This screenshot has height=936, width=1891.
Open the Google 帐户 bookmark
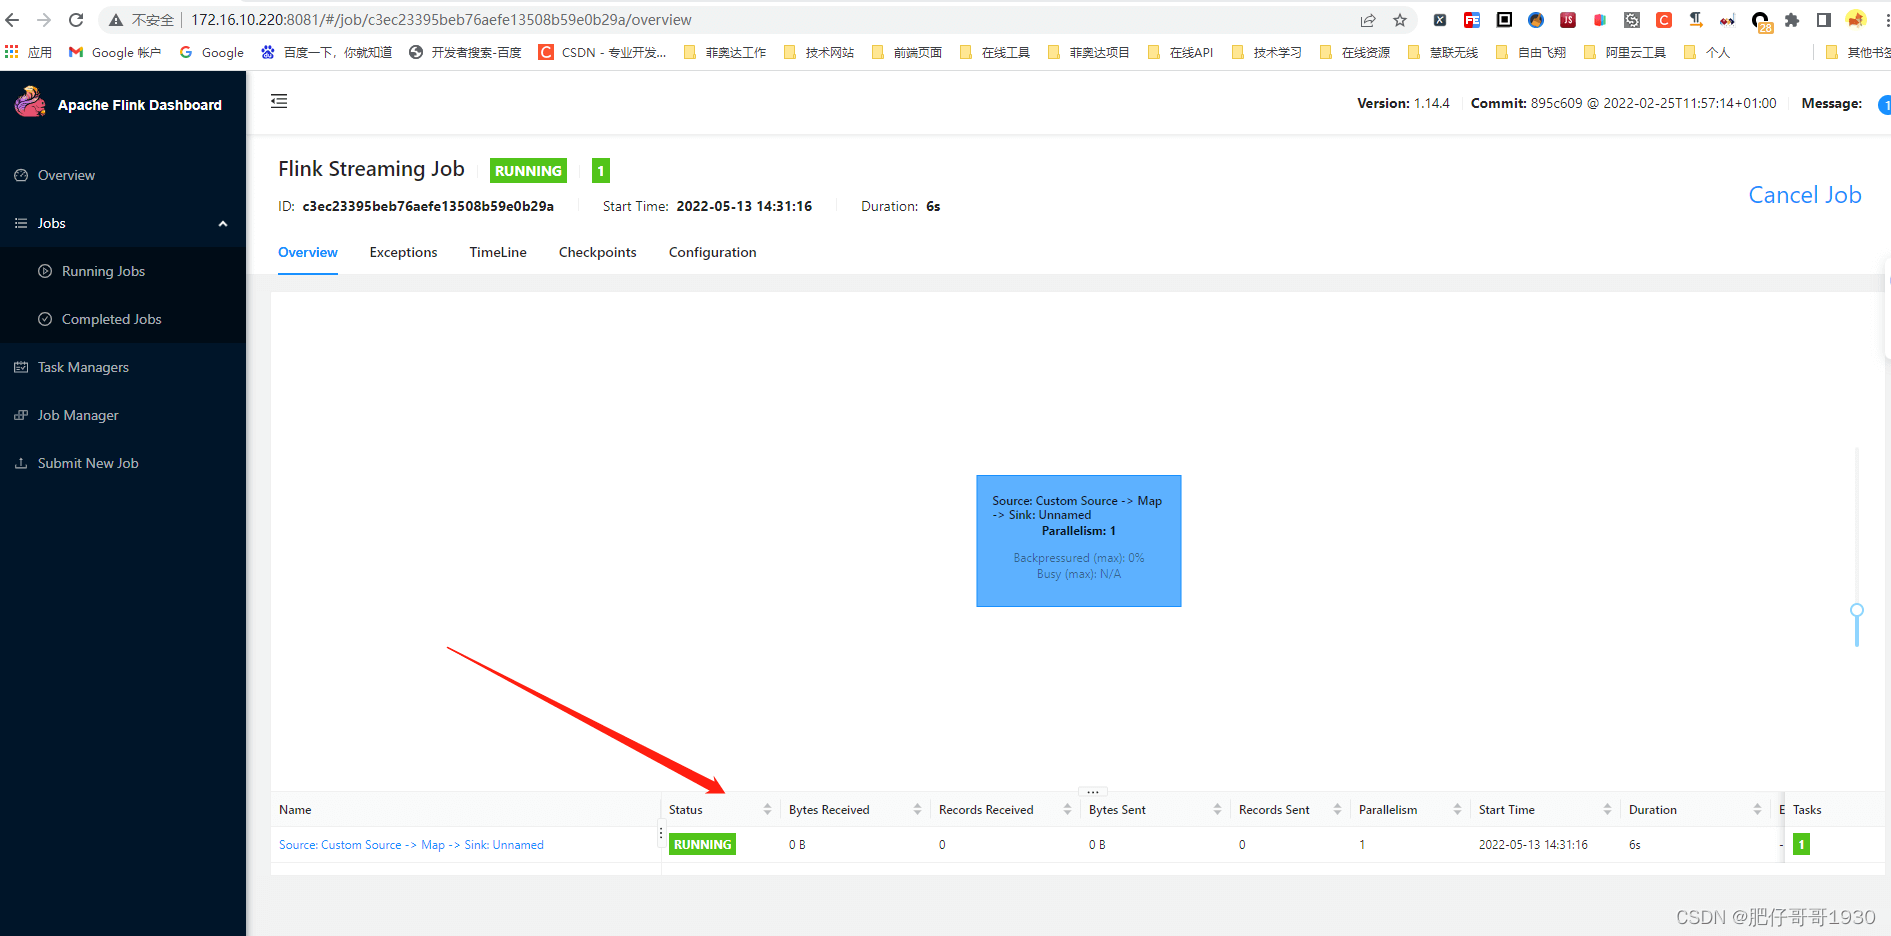pyautogui.click(x=115, y=52)
